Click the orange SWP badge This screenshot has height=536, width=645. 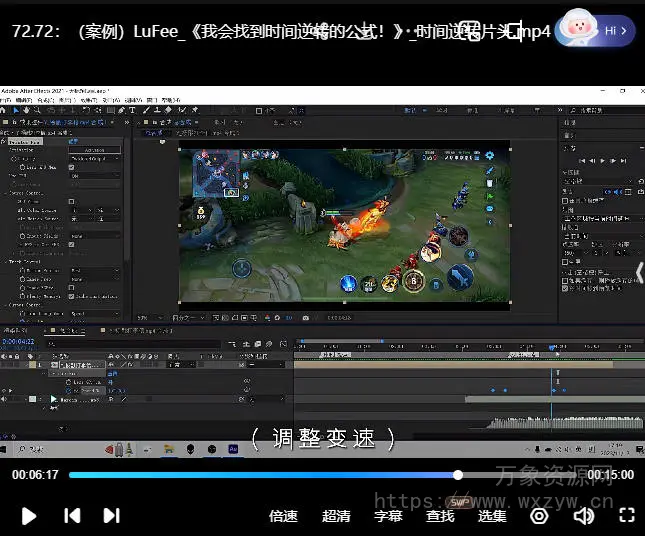point(460,502)
